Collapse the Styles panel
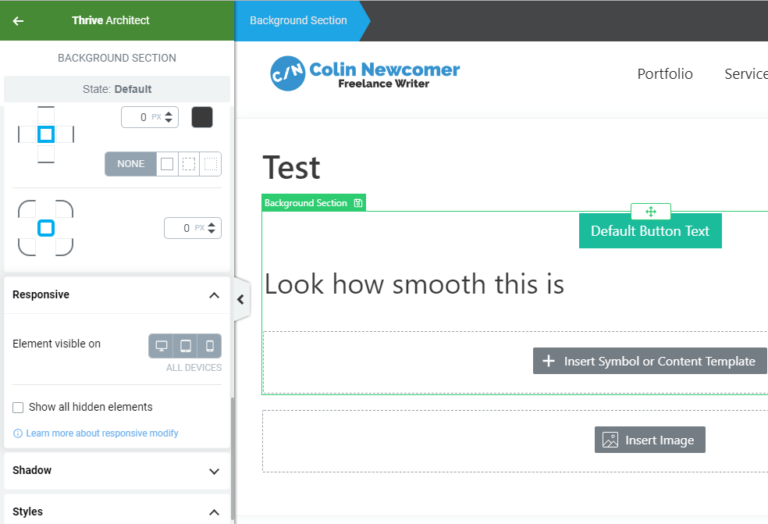Viewport: 768px width, 524px height. pyautogui.click(x=214, y=512)
